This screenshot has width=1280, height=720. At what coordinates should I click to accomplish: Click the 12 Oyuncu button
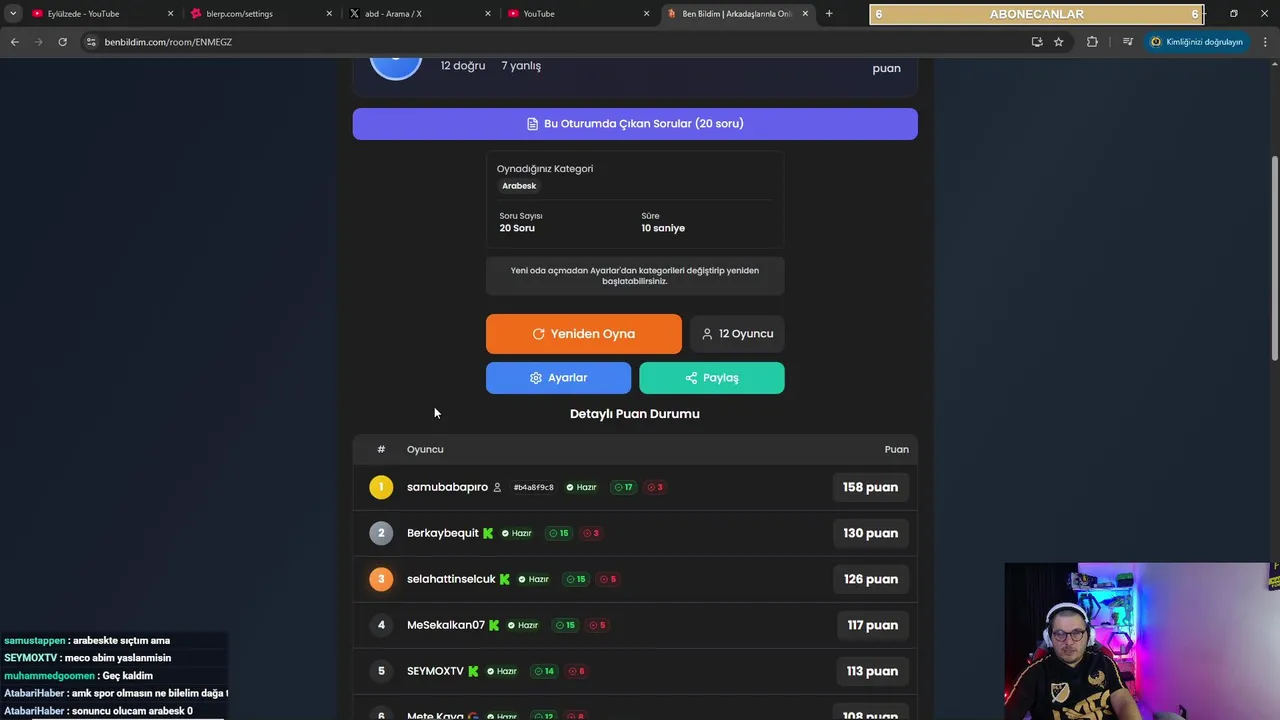[x=737, y=334]
